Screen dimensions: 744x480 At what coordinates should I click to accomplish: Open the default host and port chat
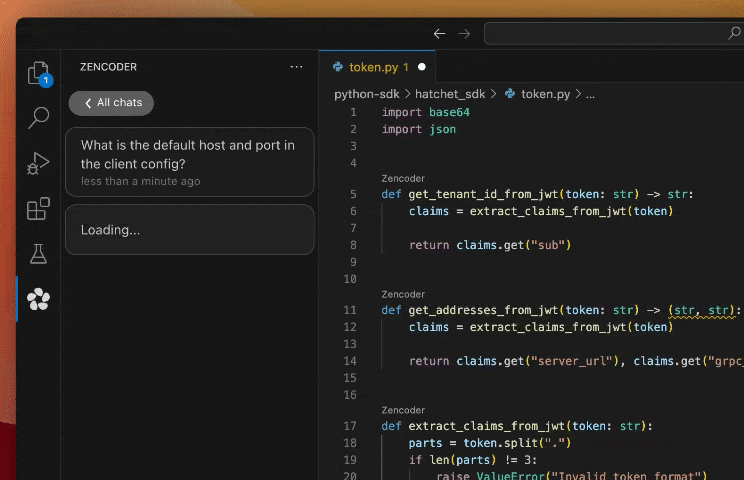pos(189,161)
